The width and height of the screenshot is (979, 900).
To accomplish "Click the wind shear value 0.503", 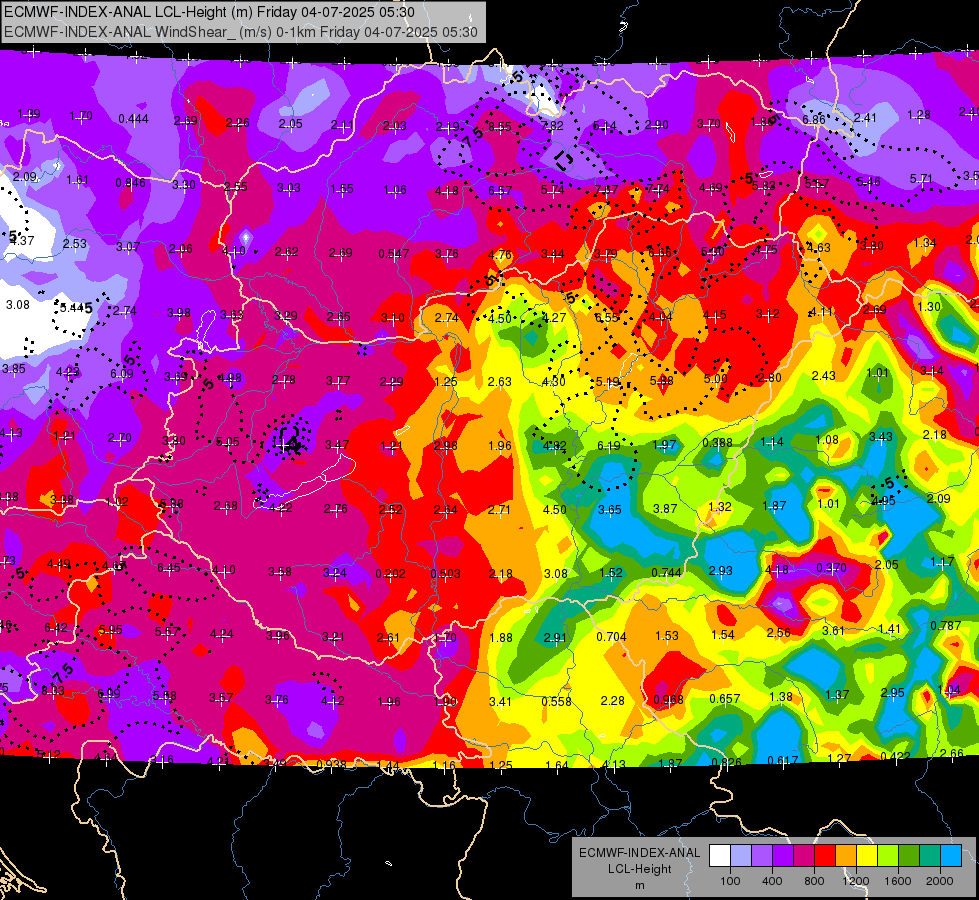I will tap(445, 573).
